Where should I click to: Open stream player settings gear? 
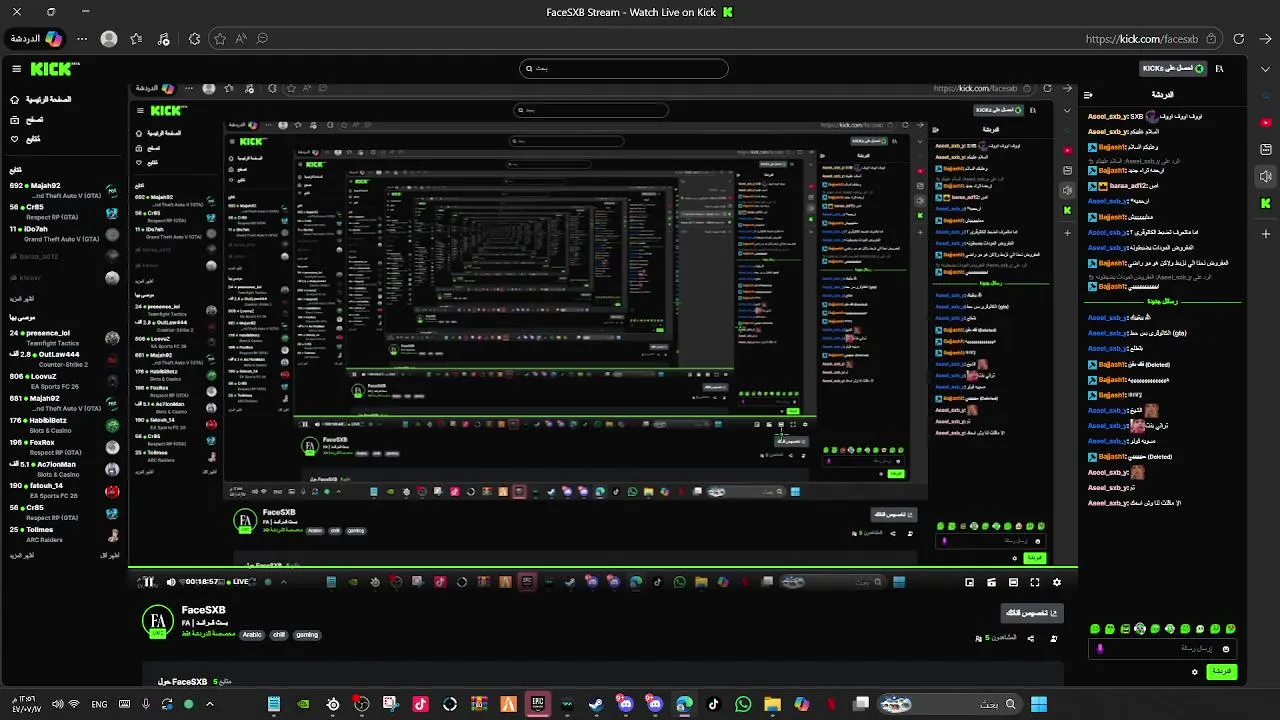pyautogui.click(x=1056, y=582)
